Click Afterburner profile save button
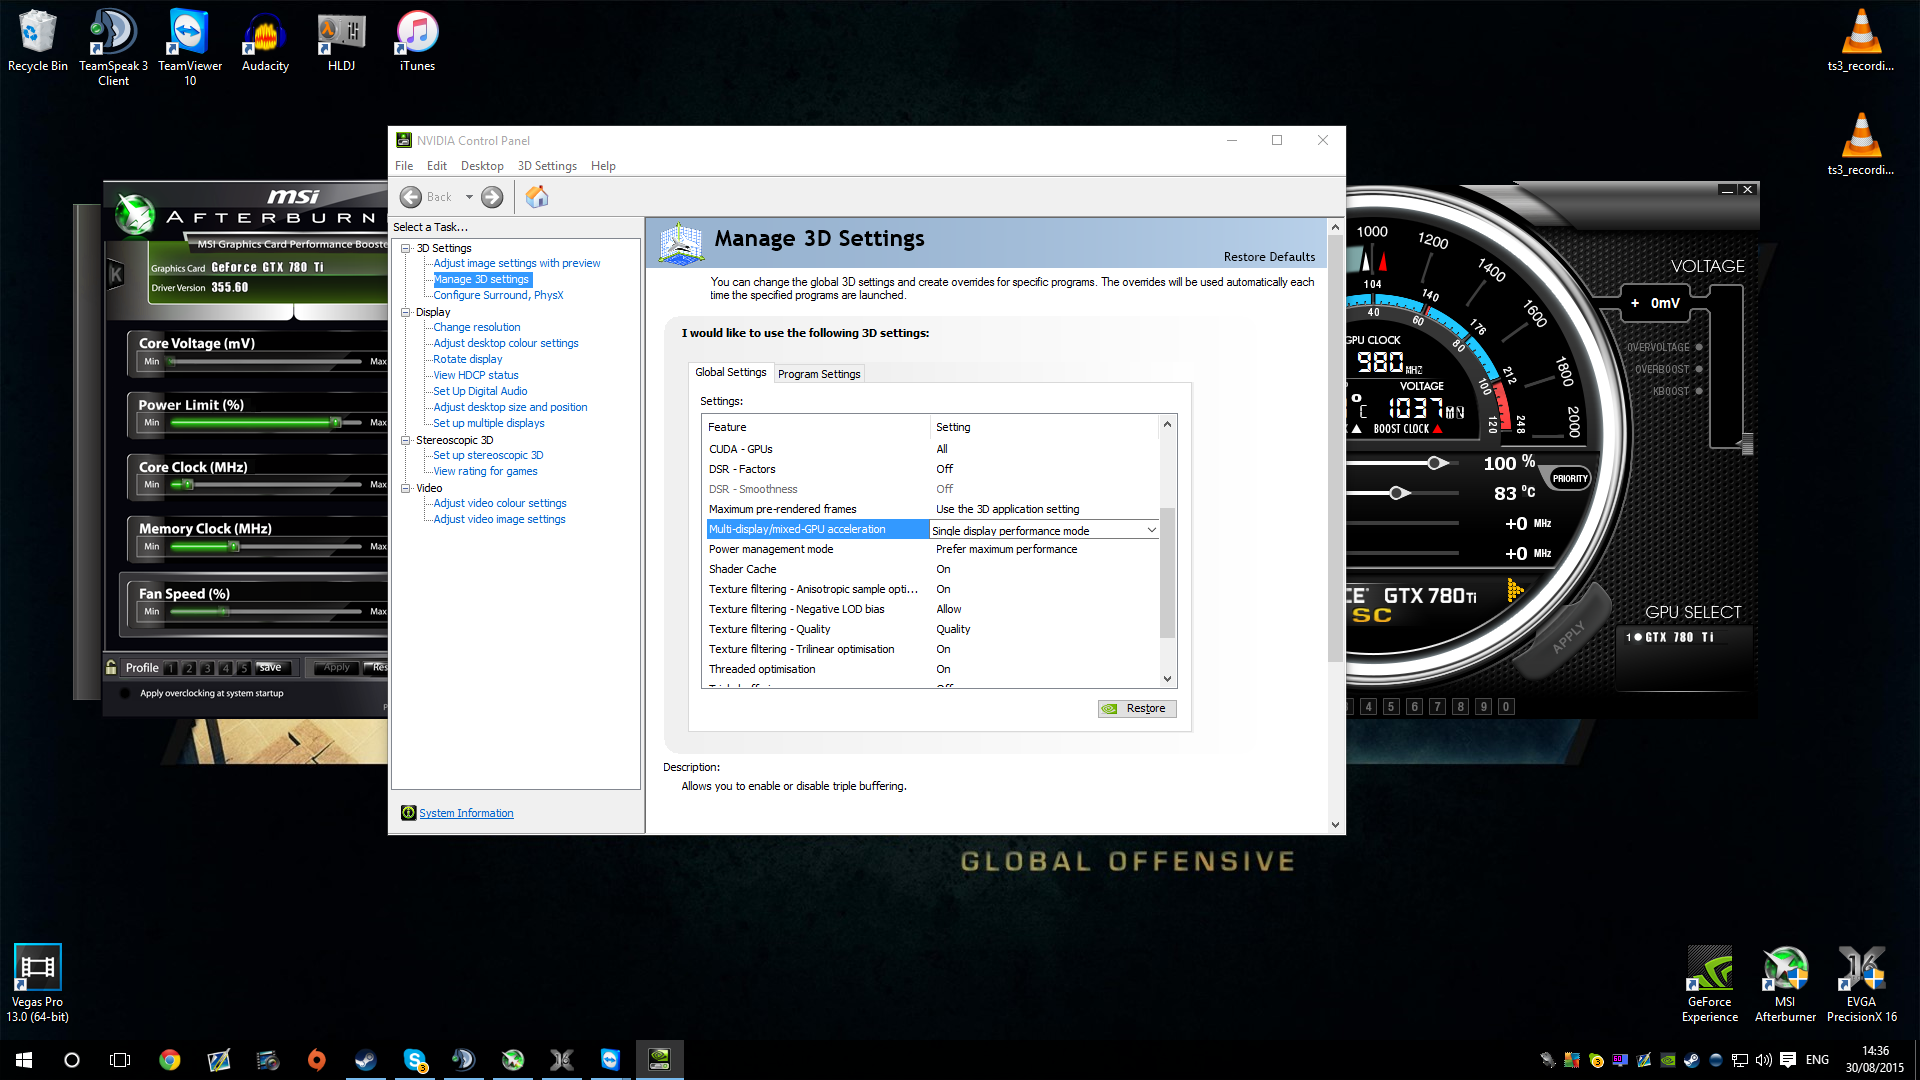This screenshot has height=1080, width=1920. (272, 667)
